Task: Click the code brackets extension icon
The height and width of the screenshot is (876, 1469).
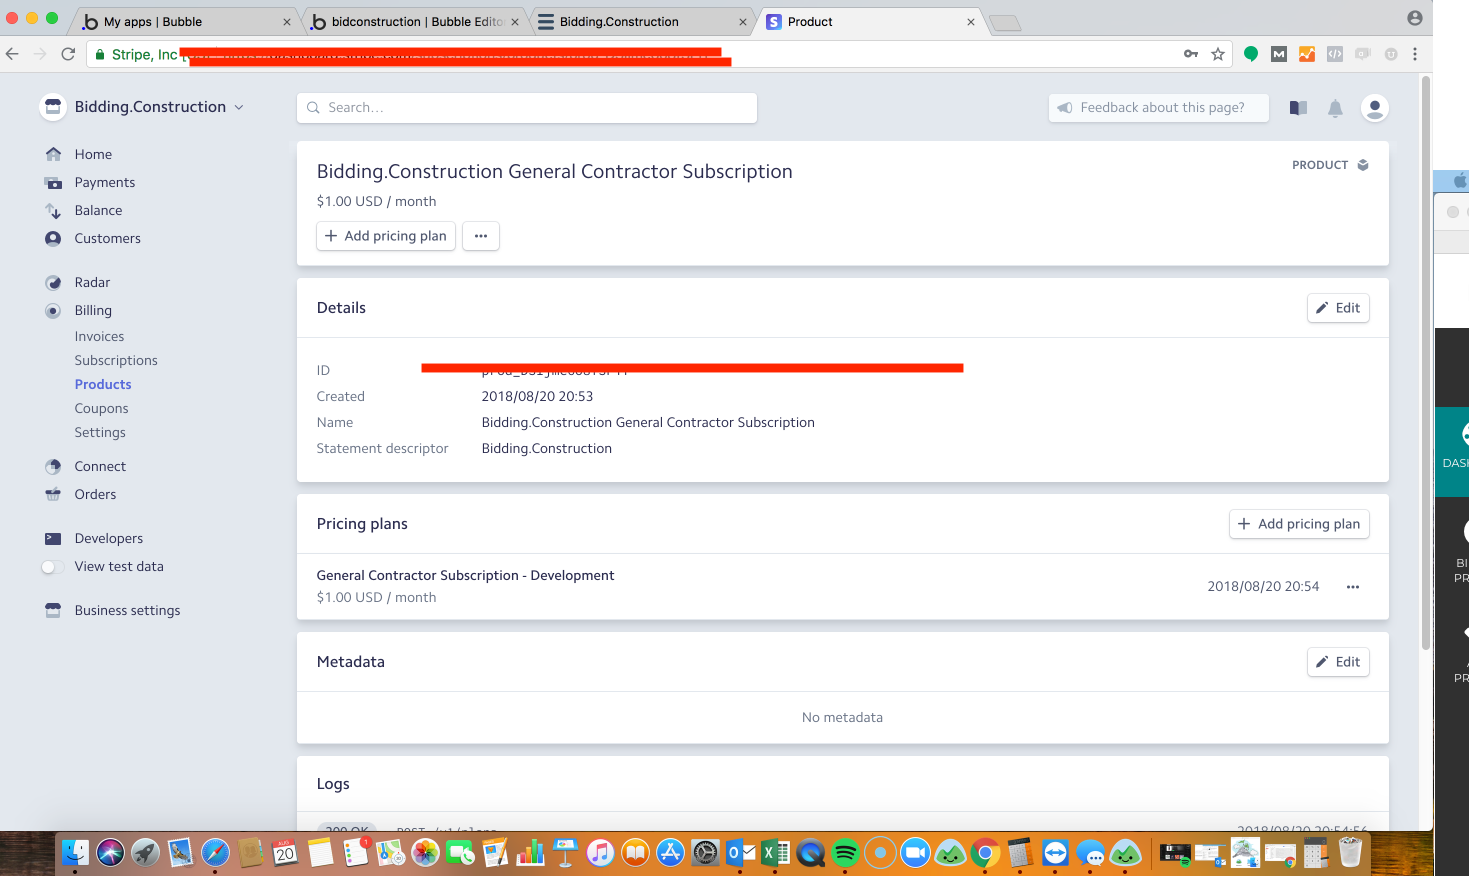Action: 1335,54
